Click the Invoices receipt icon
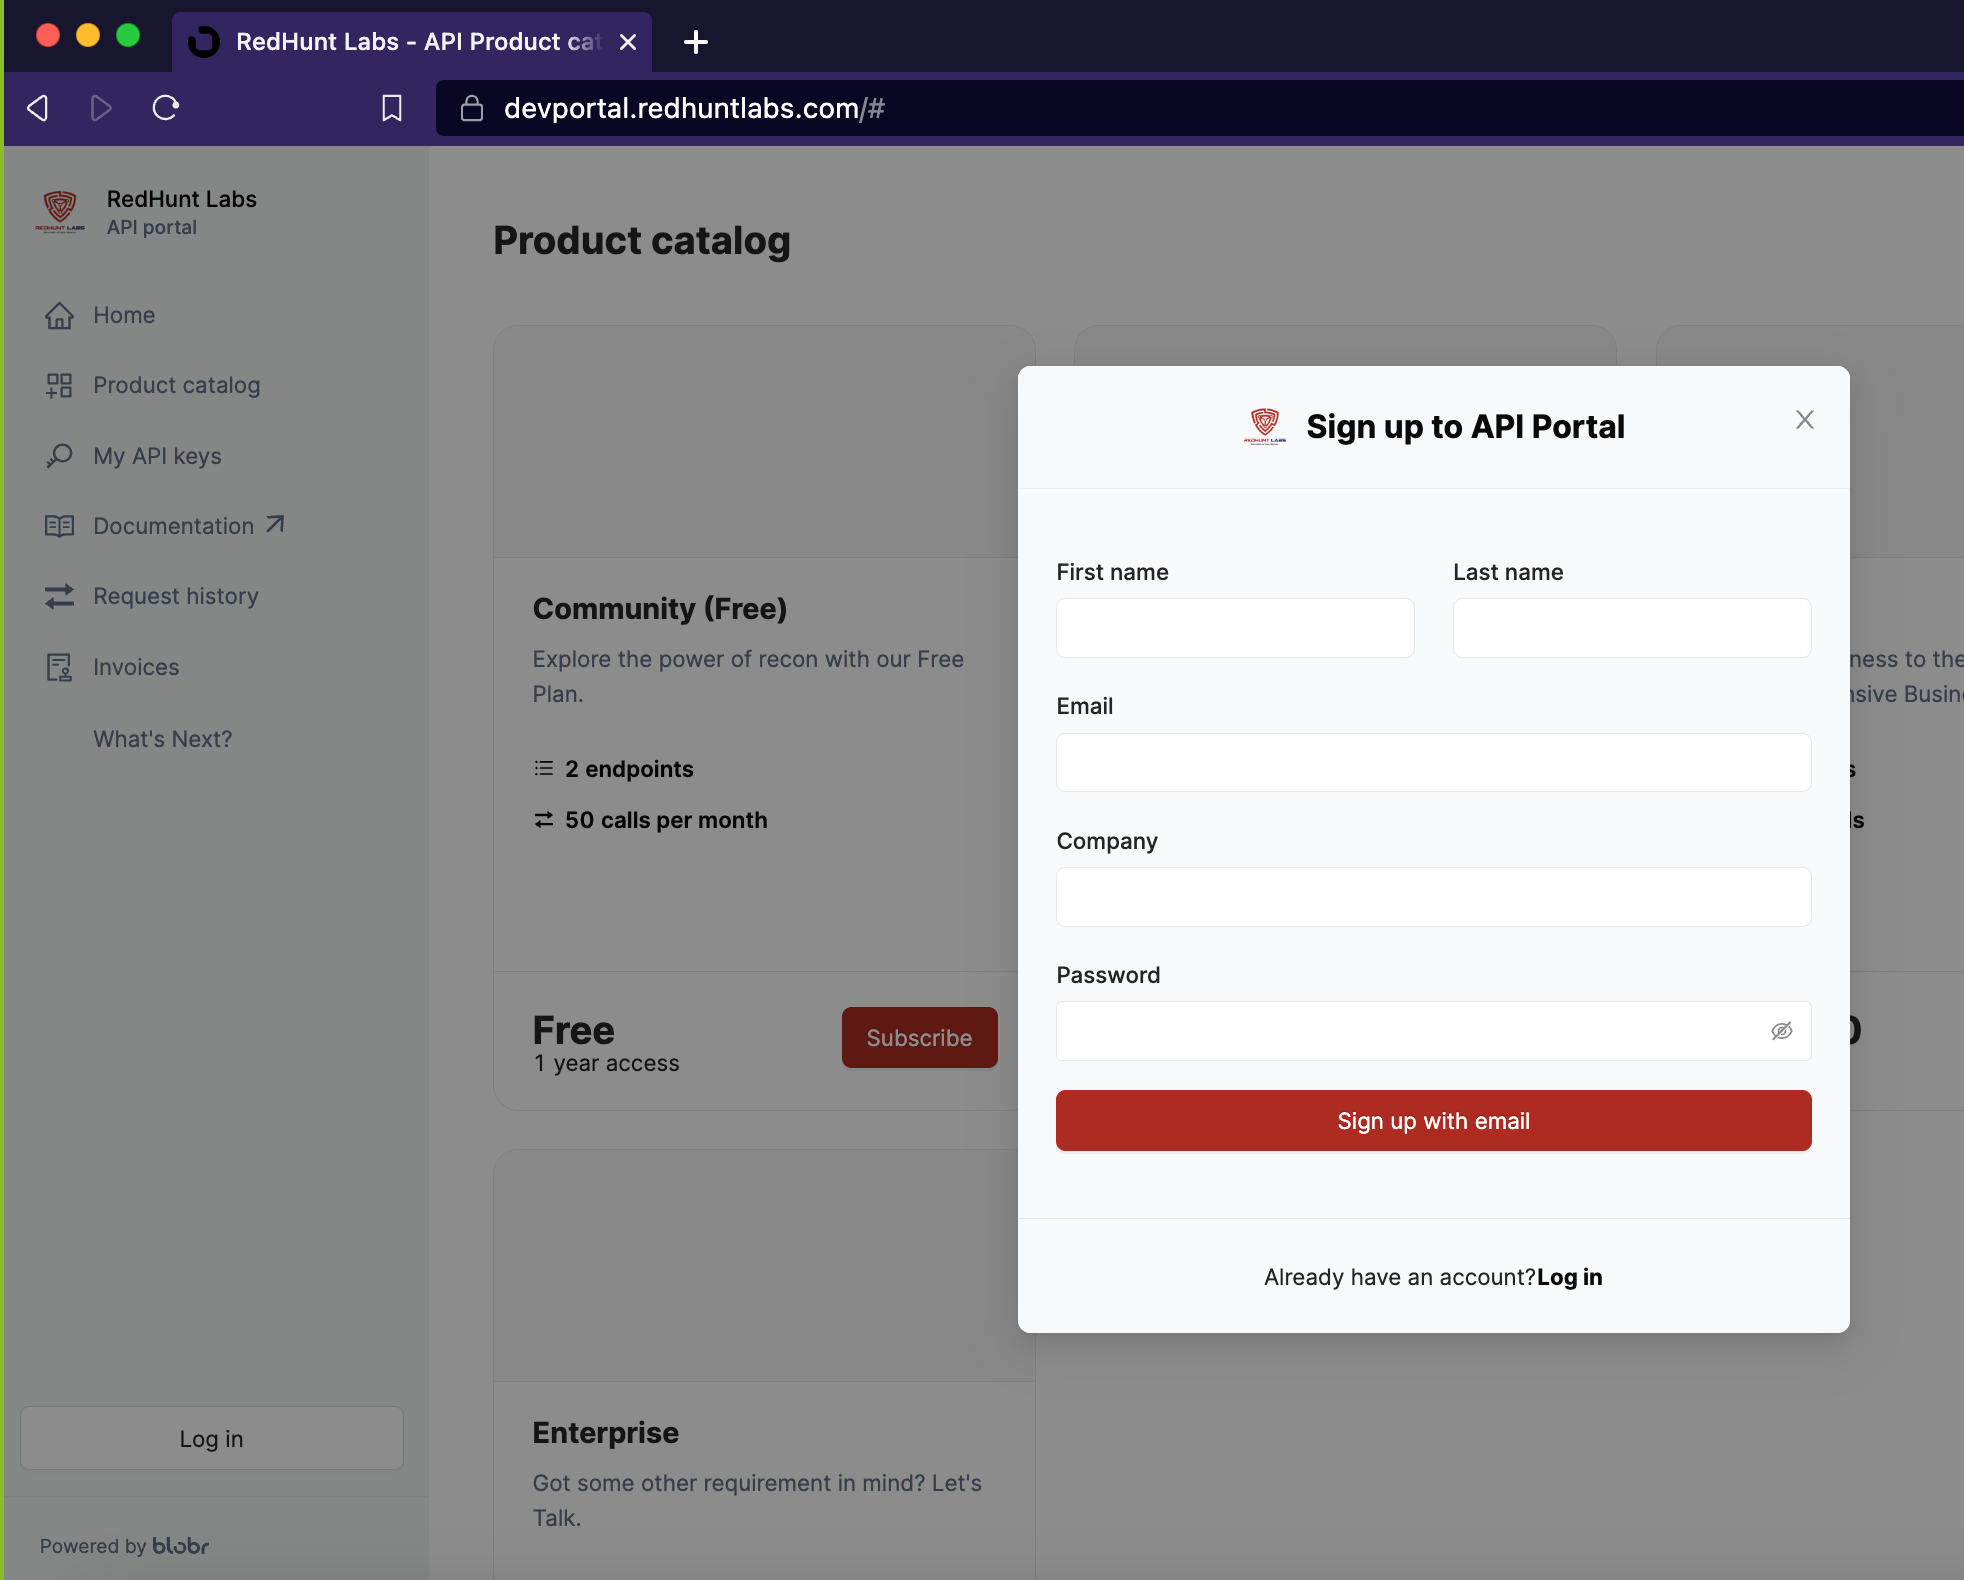The height and width of the screenshot is (1580, 1964). pos(59,667)
